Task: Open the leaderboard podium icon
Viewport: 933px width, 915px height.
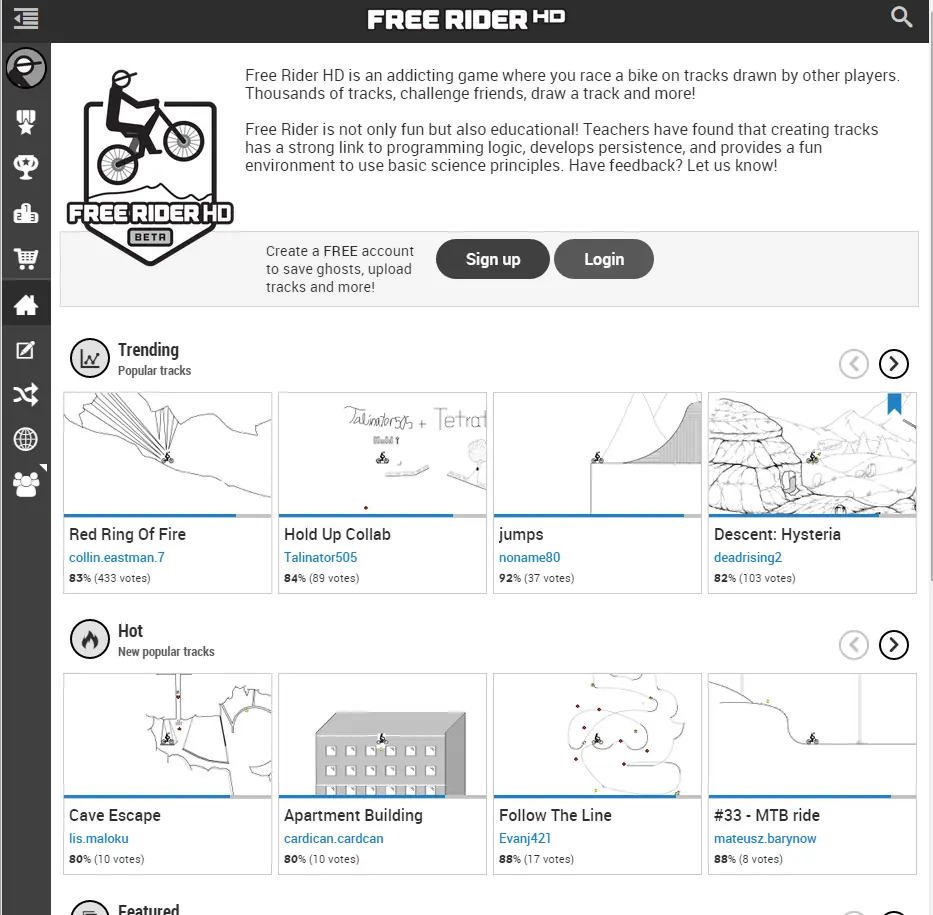Action: point(26,213)
